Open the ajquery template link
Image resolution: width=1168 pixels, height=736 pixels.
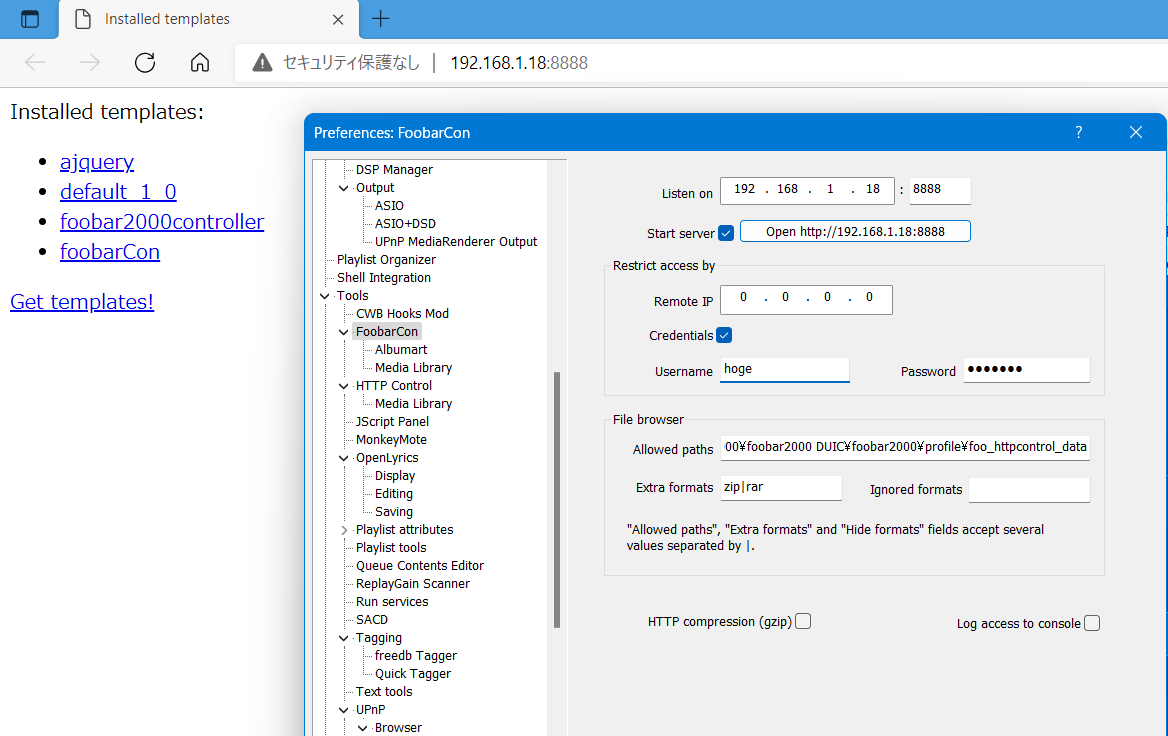tap(97, 162)
